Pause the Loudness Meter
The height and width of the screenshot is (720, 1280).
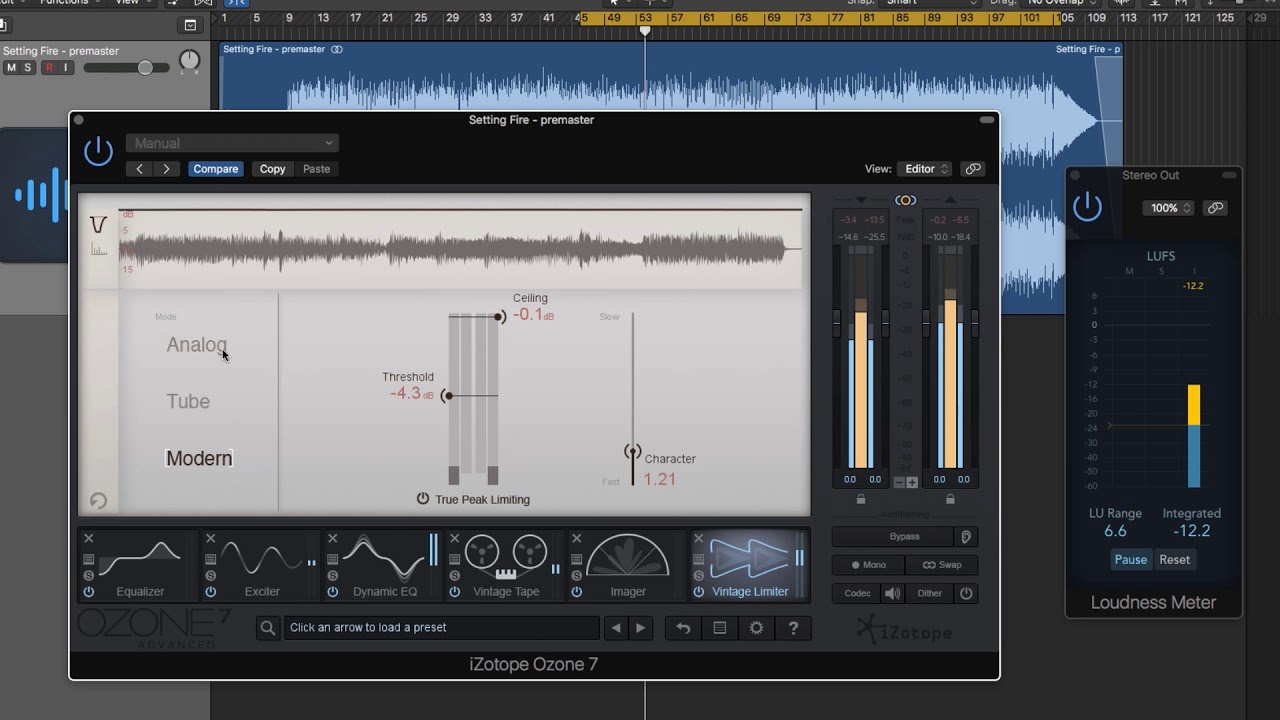pyautogui.click(x=1131, y=560)
